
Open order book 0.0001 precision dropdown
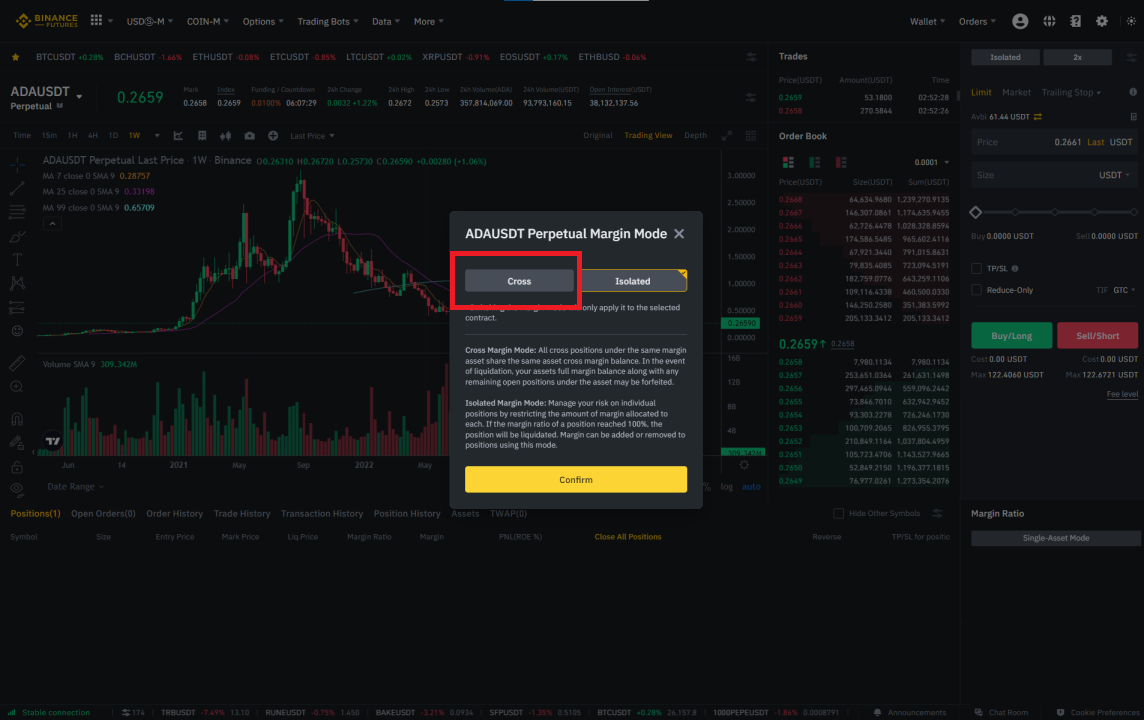click(932, 162)
